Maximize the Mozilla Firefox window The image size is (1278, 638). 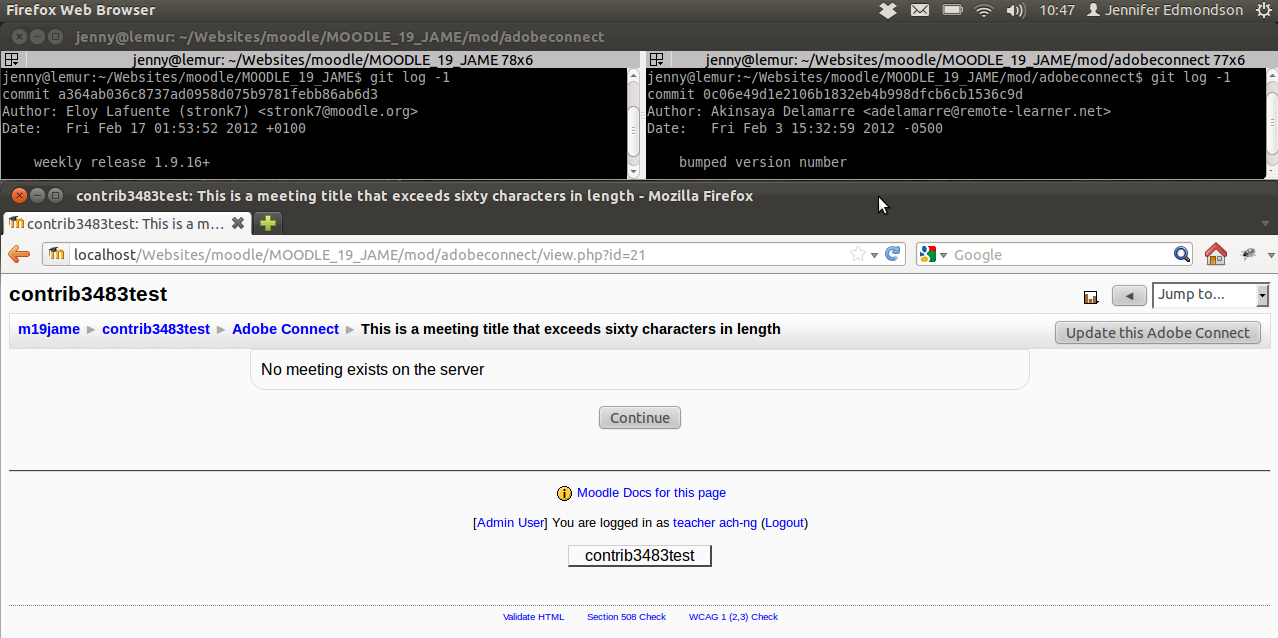pyautogui.click(x=55, y=195)
